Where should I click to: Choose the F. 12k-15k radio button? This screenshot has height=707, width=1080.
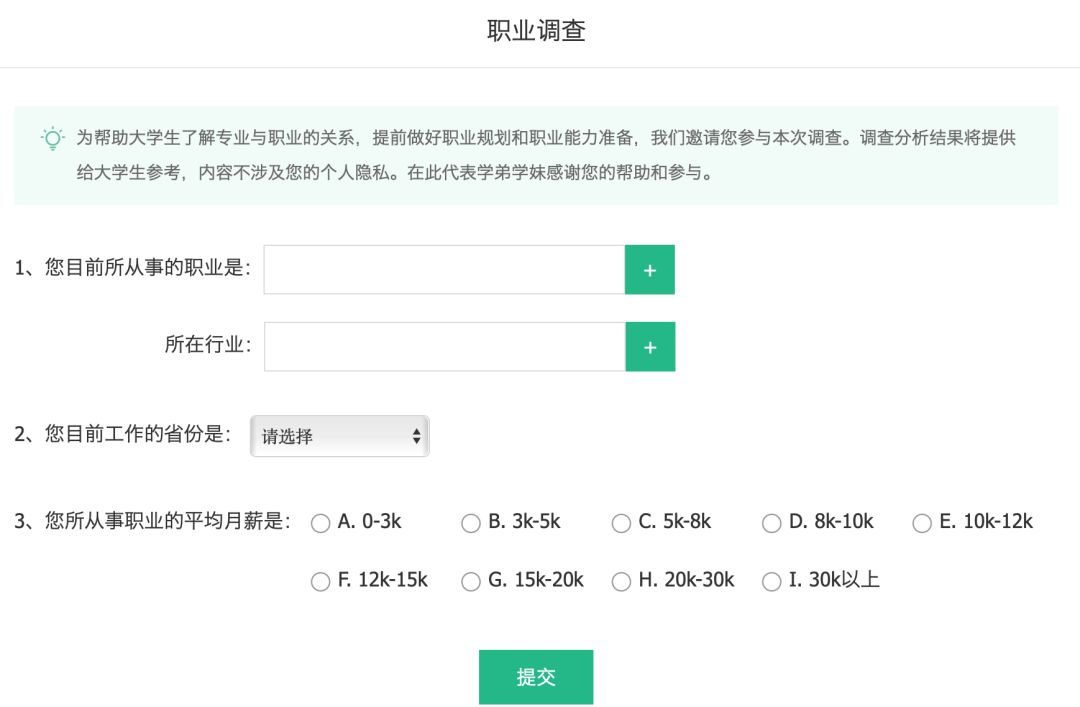(320, 582)
